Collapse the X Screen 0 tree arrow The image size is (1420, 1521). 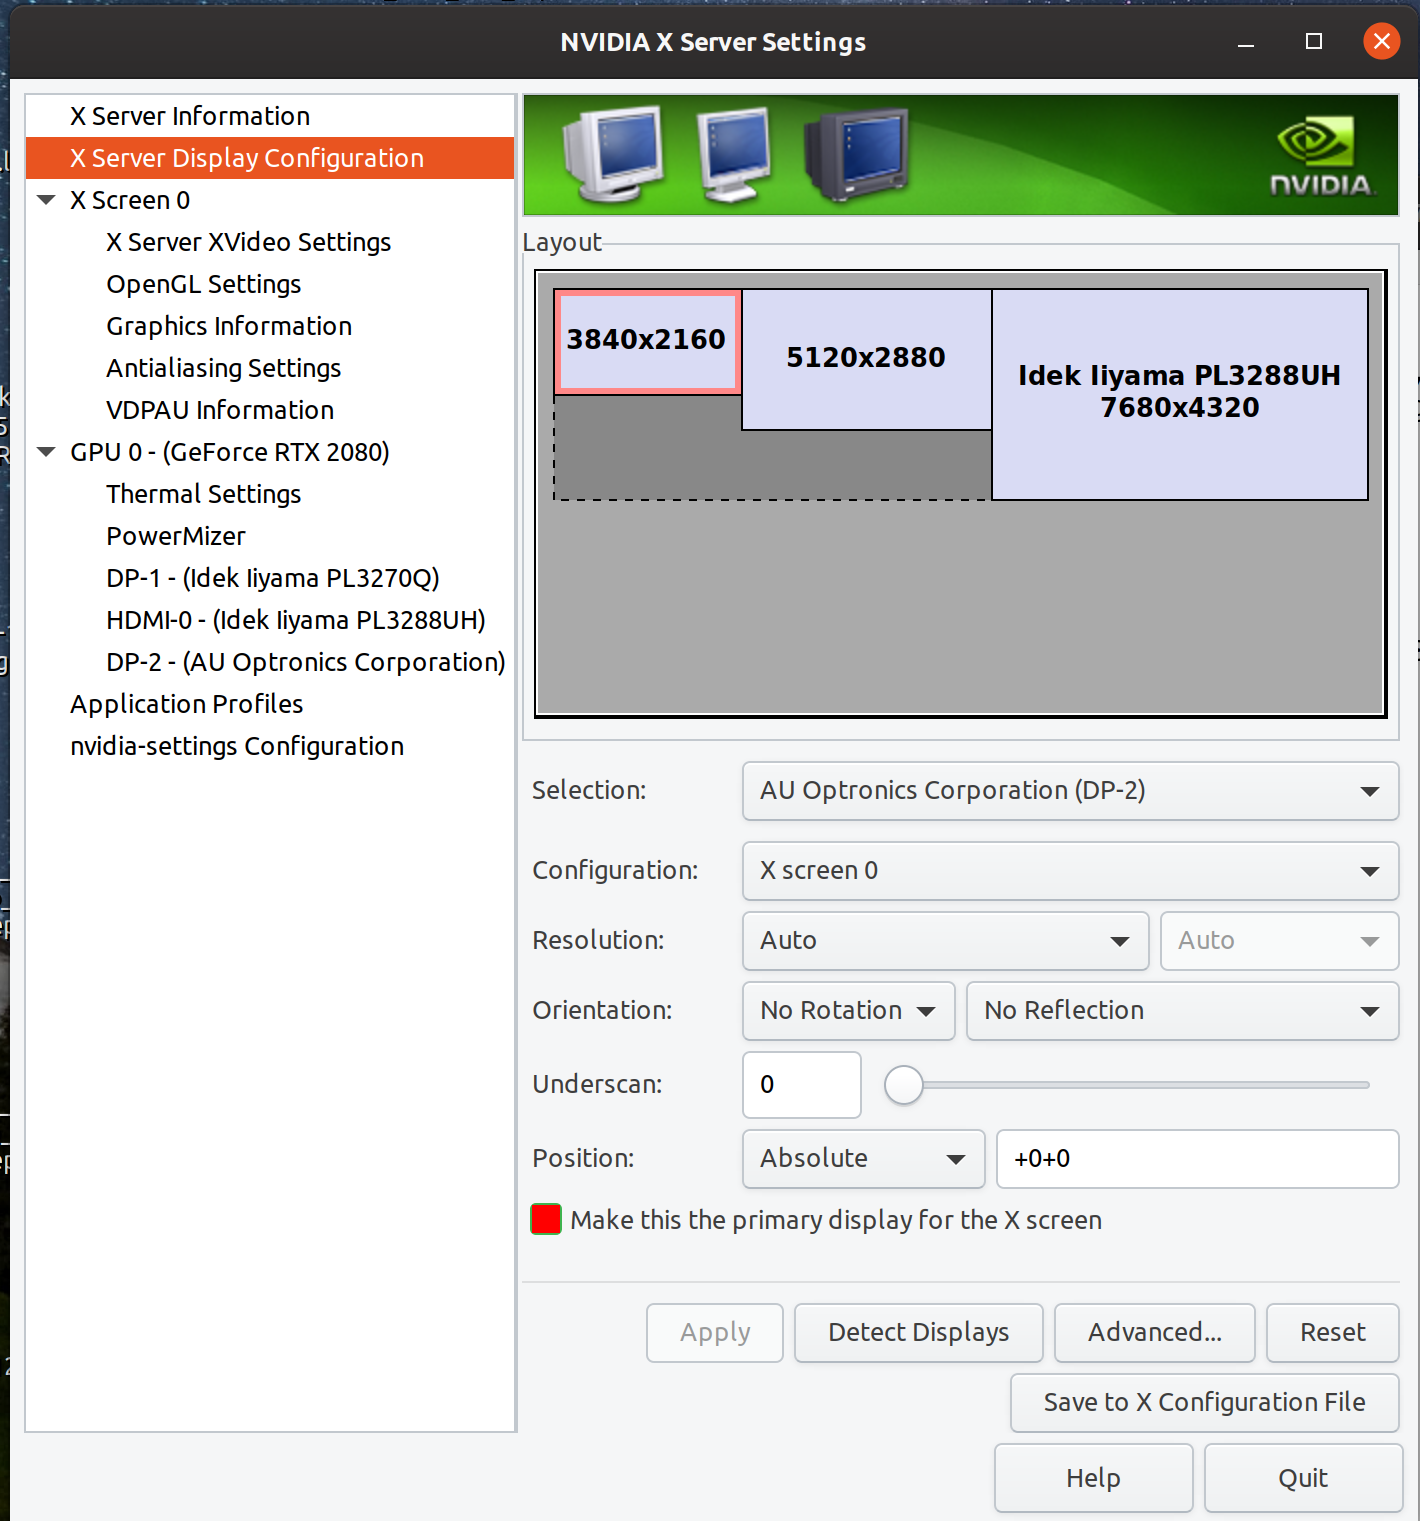[46, 200]
